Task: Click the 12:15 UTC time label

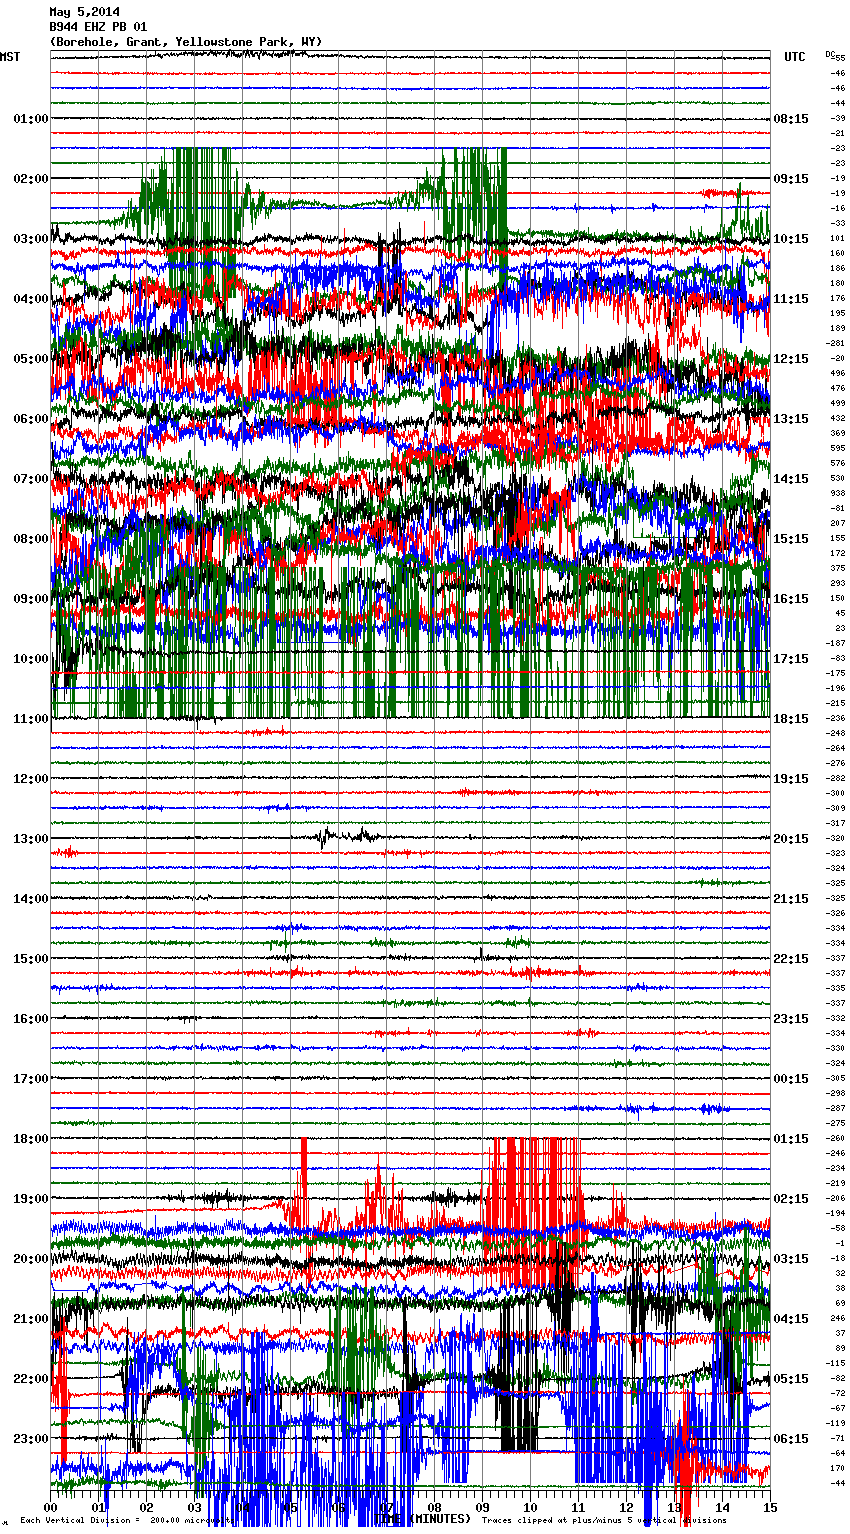Action: pos(791,358)
